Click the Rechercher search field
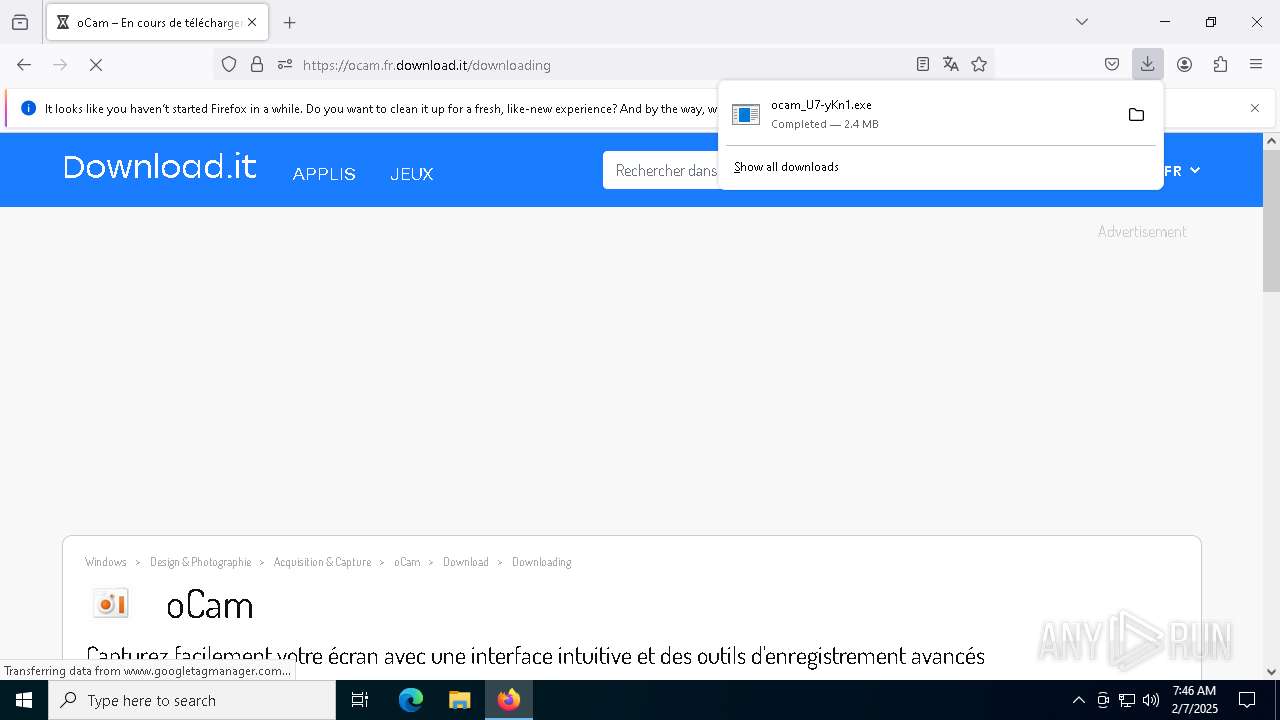The width and height of the screenshot is (1280, 720). (662, 171)
